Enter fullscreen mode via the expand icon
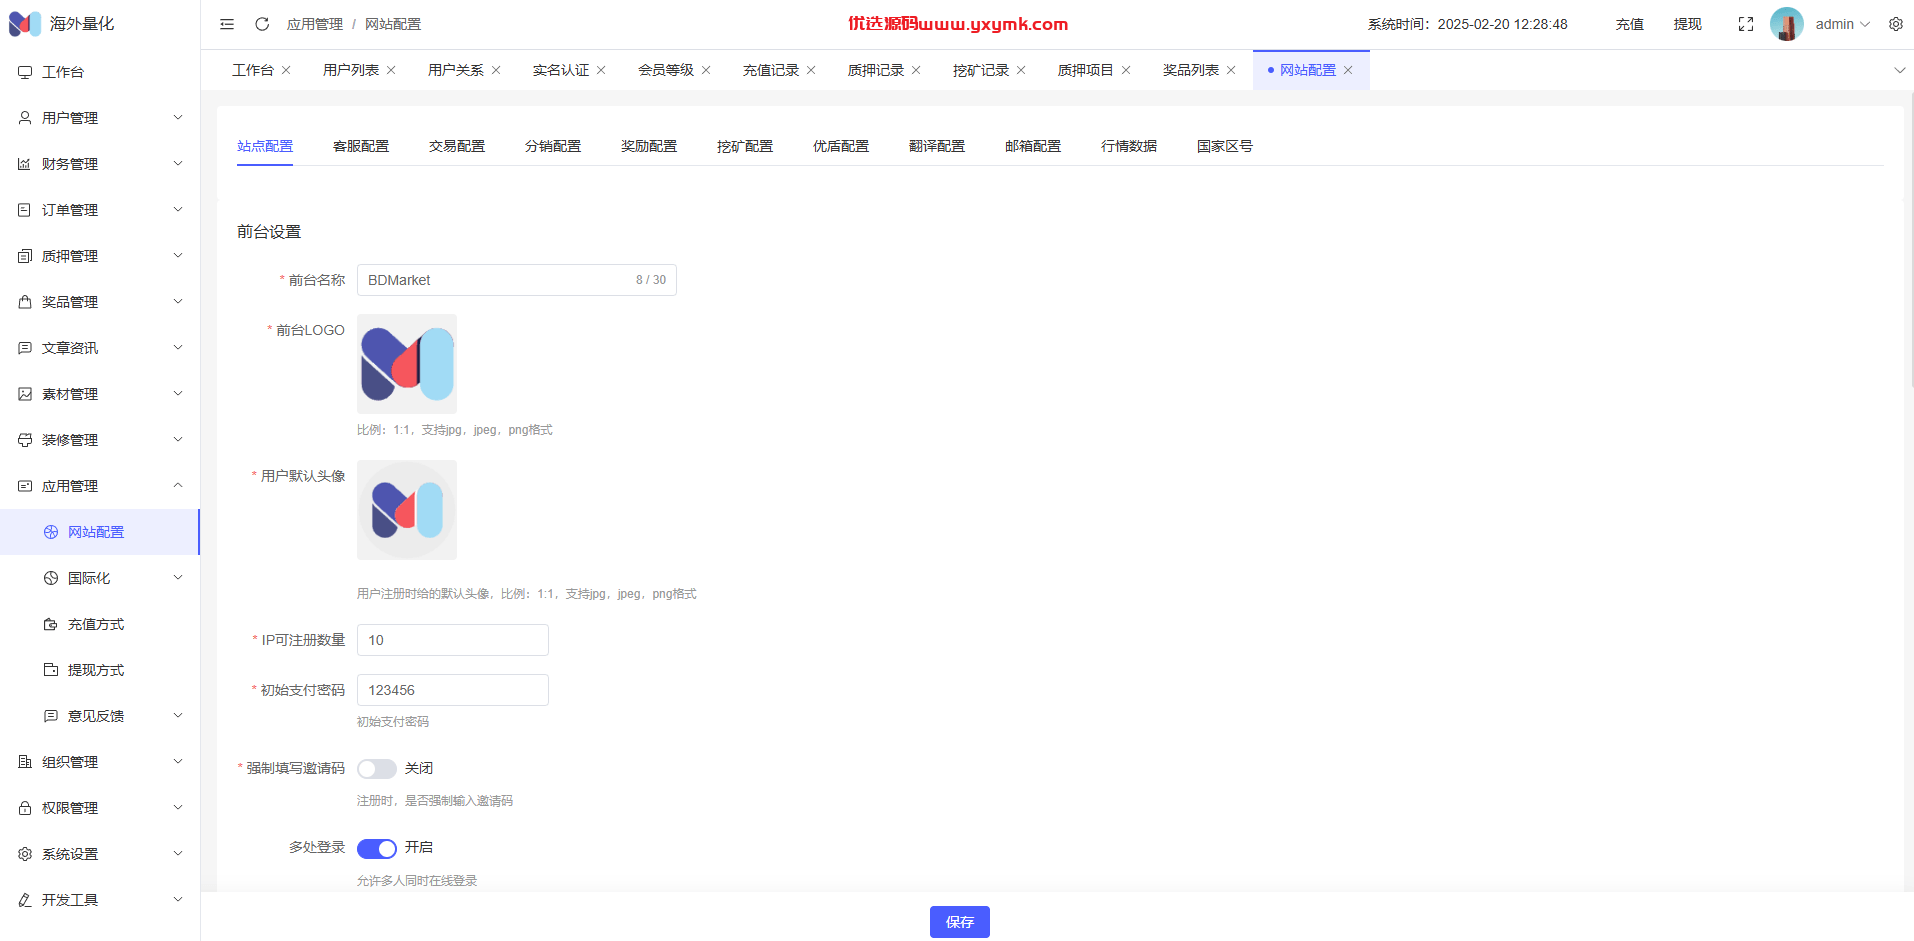The width and height of the screenshot is (1914, 941). pos(1746,24)
